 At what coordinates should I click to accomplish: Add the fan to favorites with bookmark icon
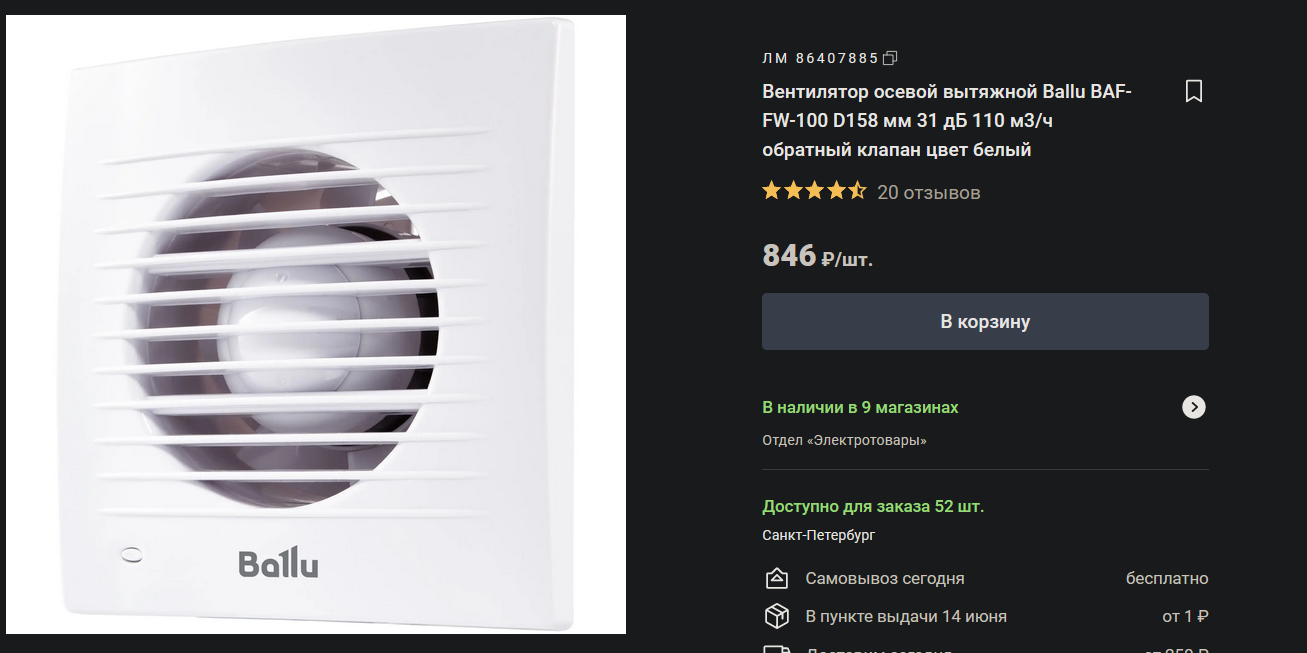pyautogui.click(x=1193, y=92)
